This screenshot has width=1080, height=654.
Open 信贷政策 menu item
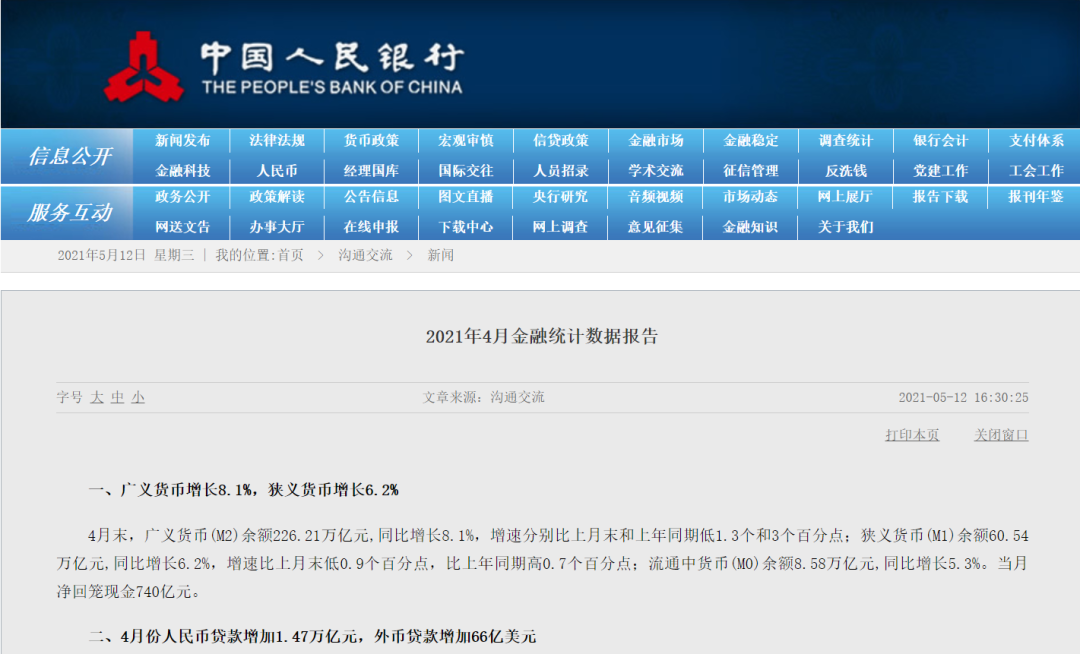pos(561,140)
